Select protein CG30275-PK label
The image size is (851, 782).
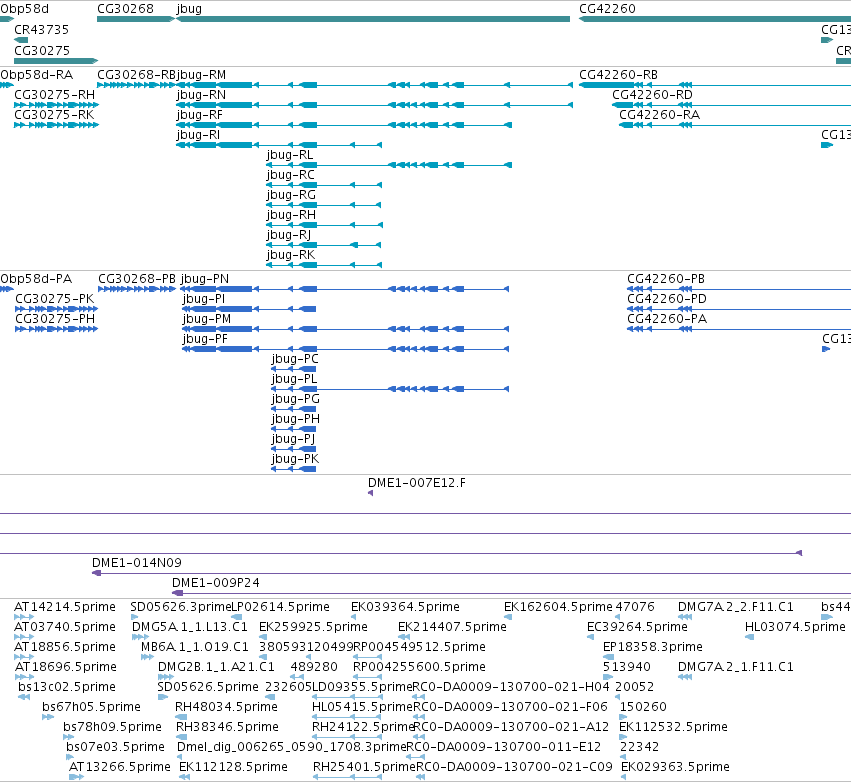click(x=54, y=299)
